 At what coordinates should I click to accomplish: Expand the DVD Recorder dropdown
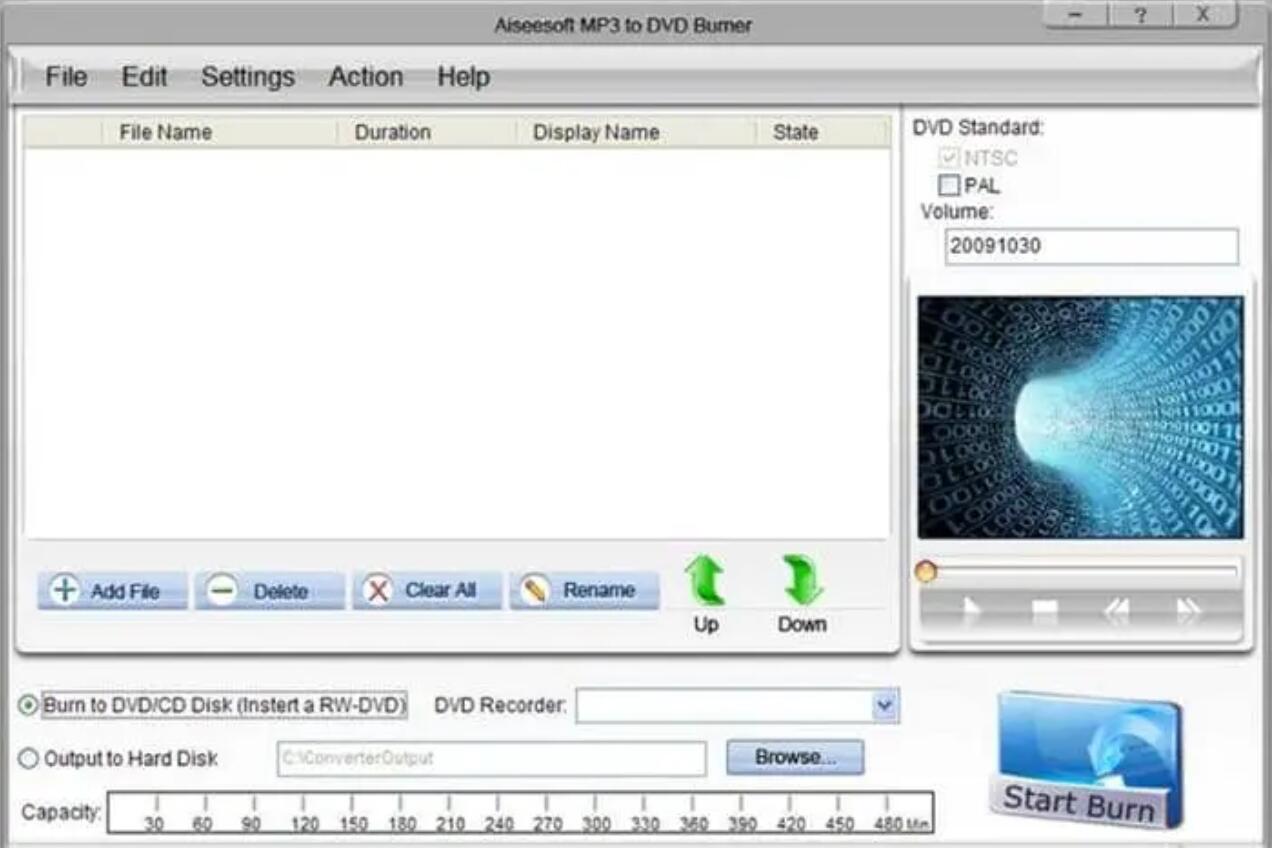coord(885,705)
